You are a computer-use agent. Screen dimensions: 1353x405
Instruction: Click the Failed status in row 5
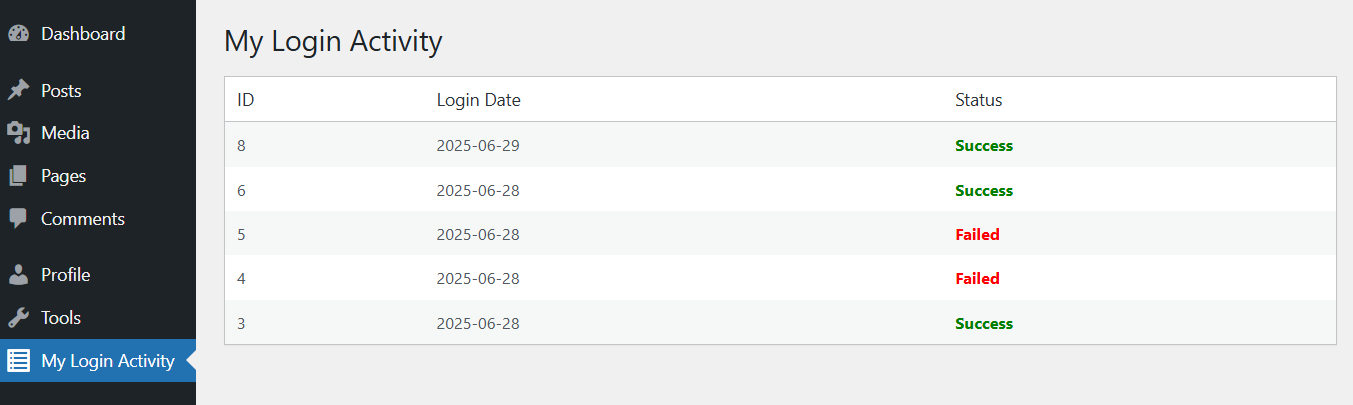978,235
